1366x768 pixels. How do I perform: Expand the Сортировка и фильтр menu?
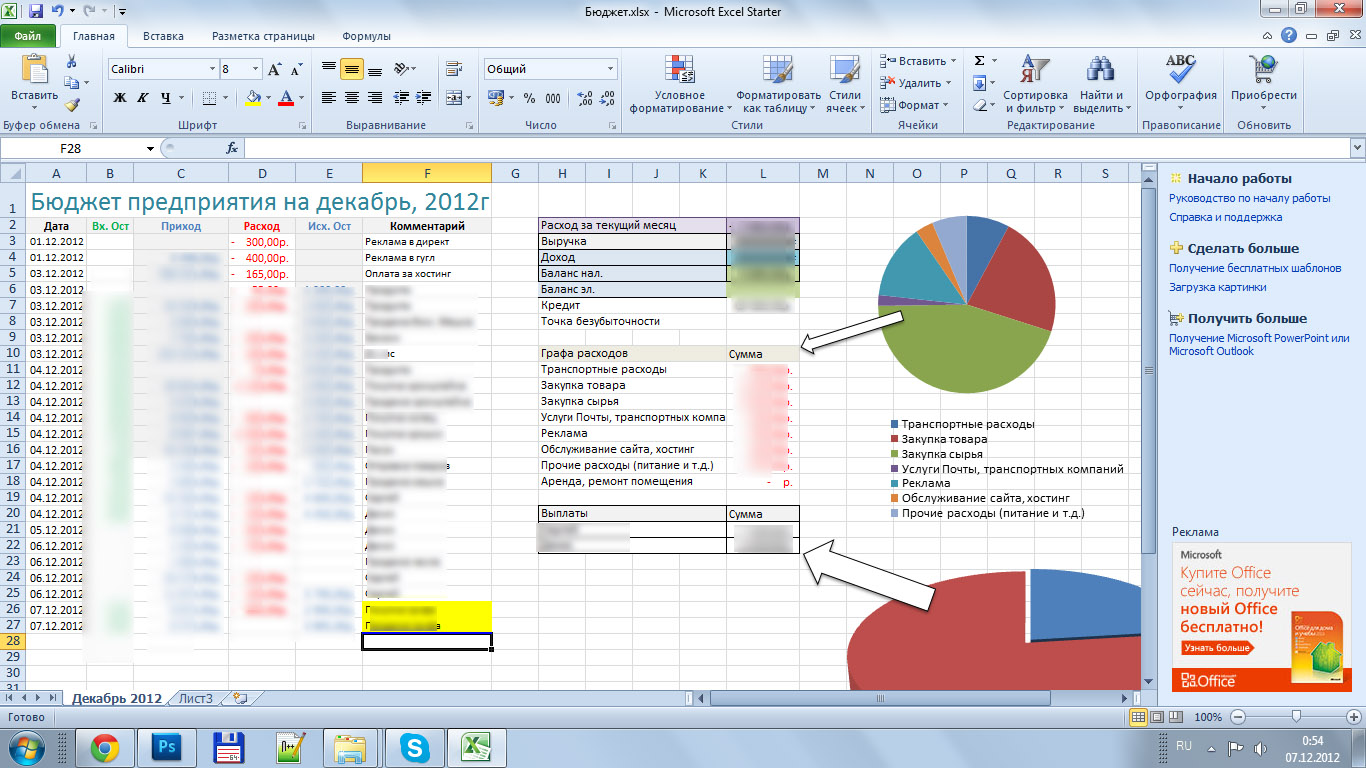pos(1035,83)
